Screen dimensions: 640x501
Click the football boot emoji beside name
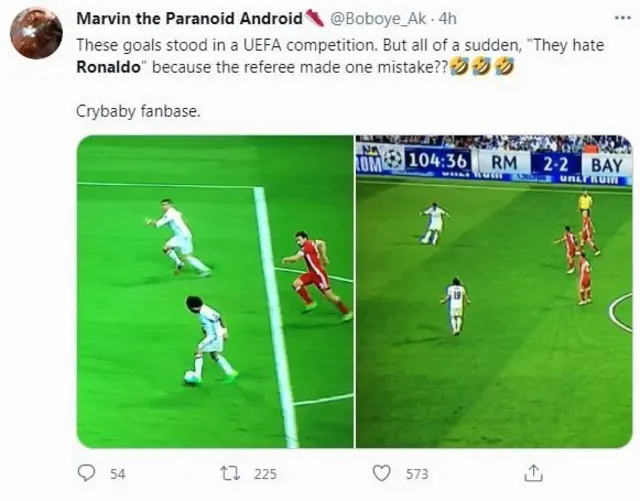point(314,18)
